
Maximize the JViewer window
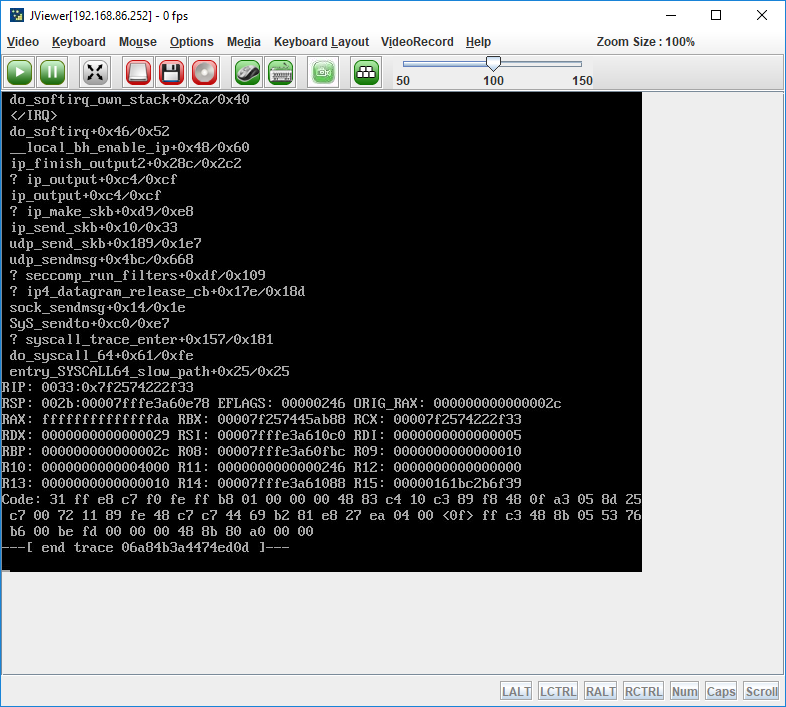(x=716, y=16)
